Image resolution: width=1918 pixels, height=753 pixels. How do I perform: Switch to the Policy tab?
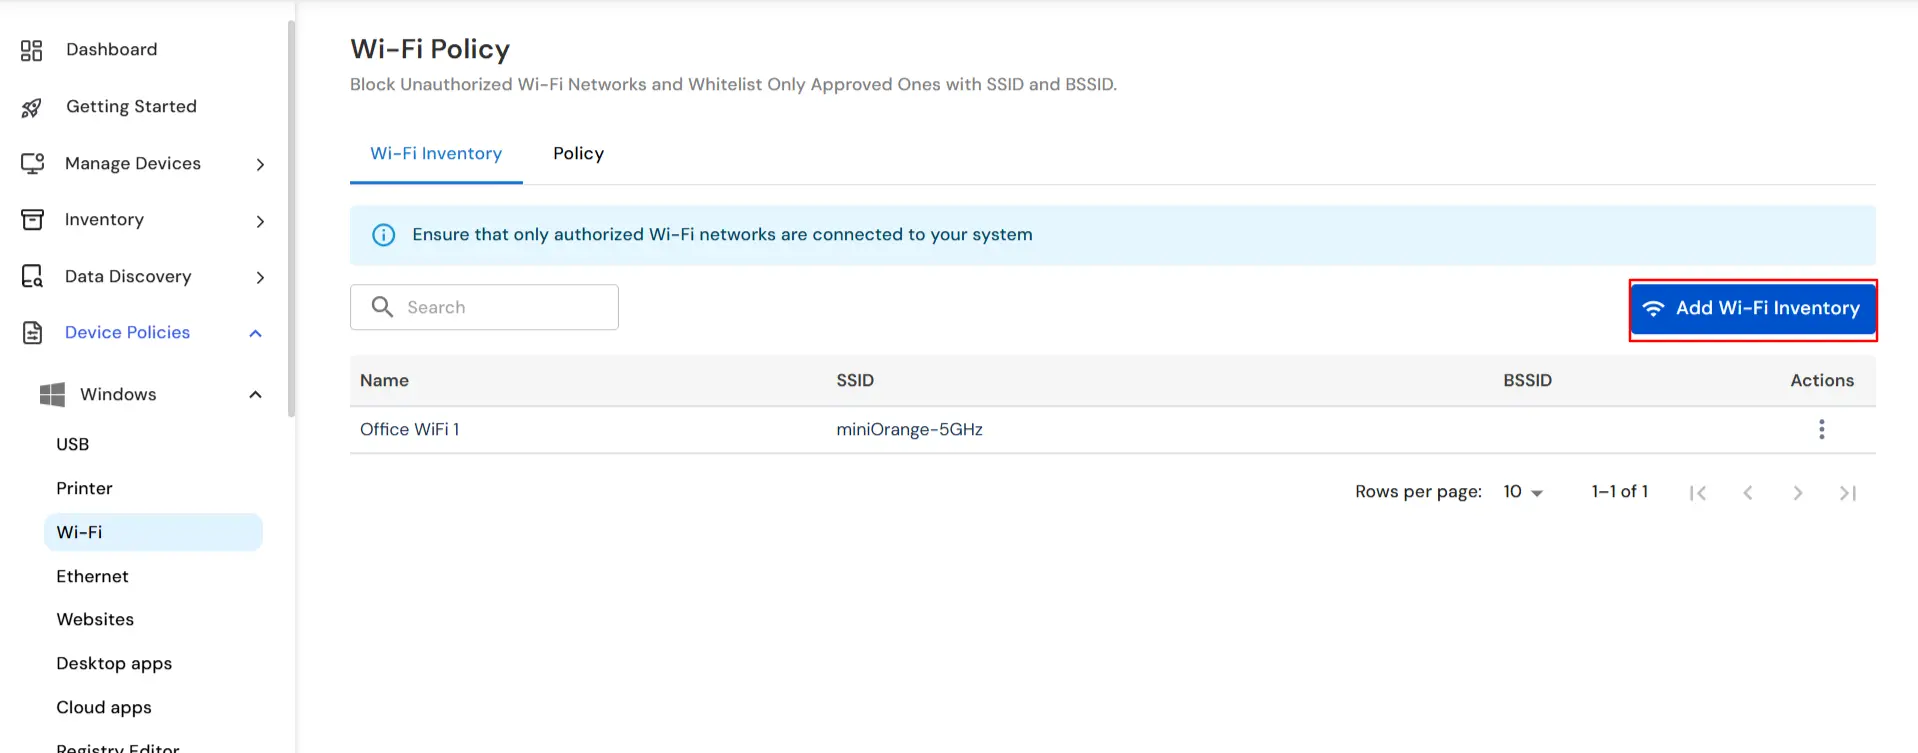[578, 154]
